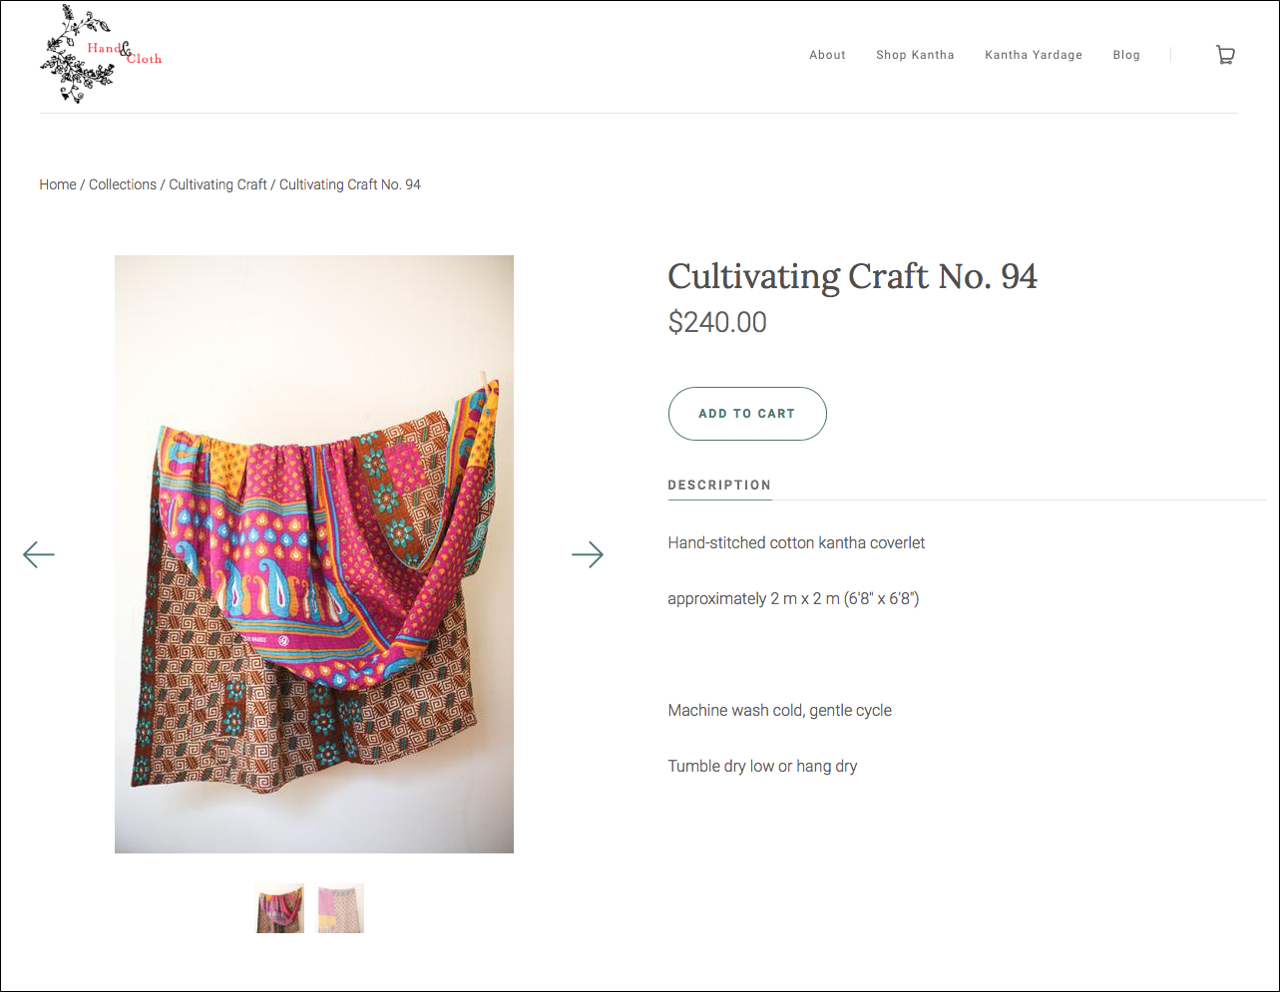Select the first product thumbnail
The height and width of the screenshot is (992, 1280).
point(280,908)
